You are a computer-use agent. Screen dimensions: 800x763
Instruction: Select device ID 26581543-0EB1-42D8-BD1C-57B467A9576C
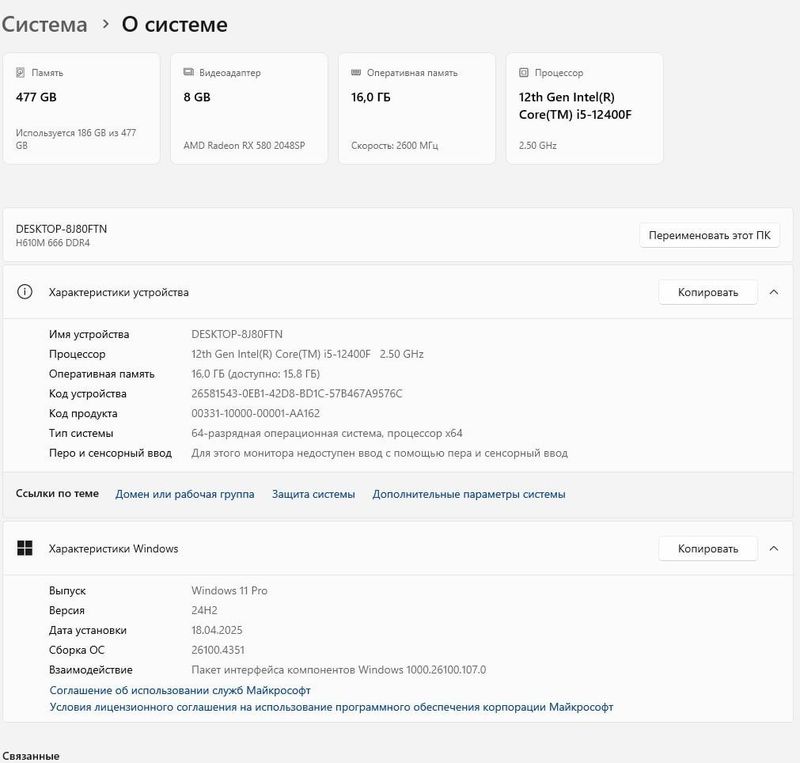point(296,393)
